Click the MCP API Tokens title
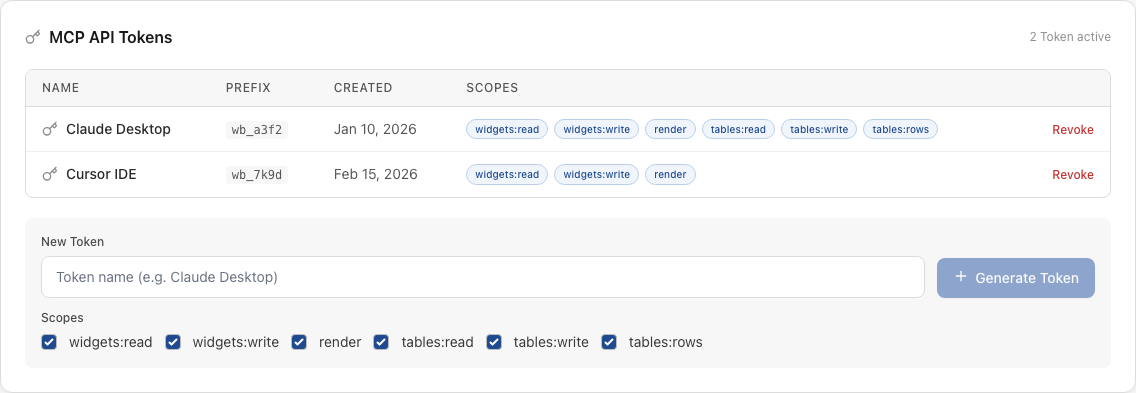 click(111, 38)
